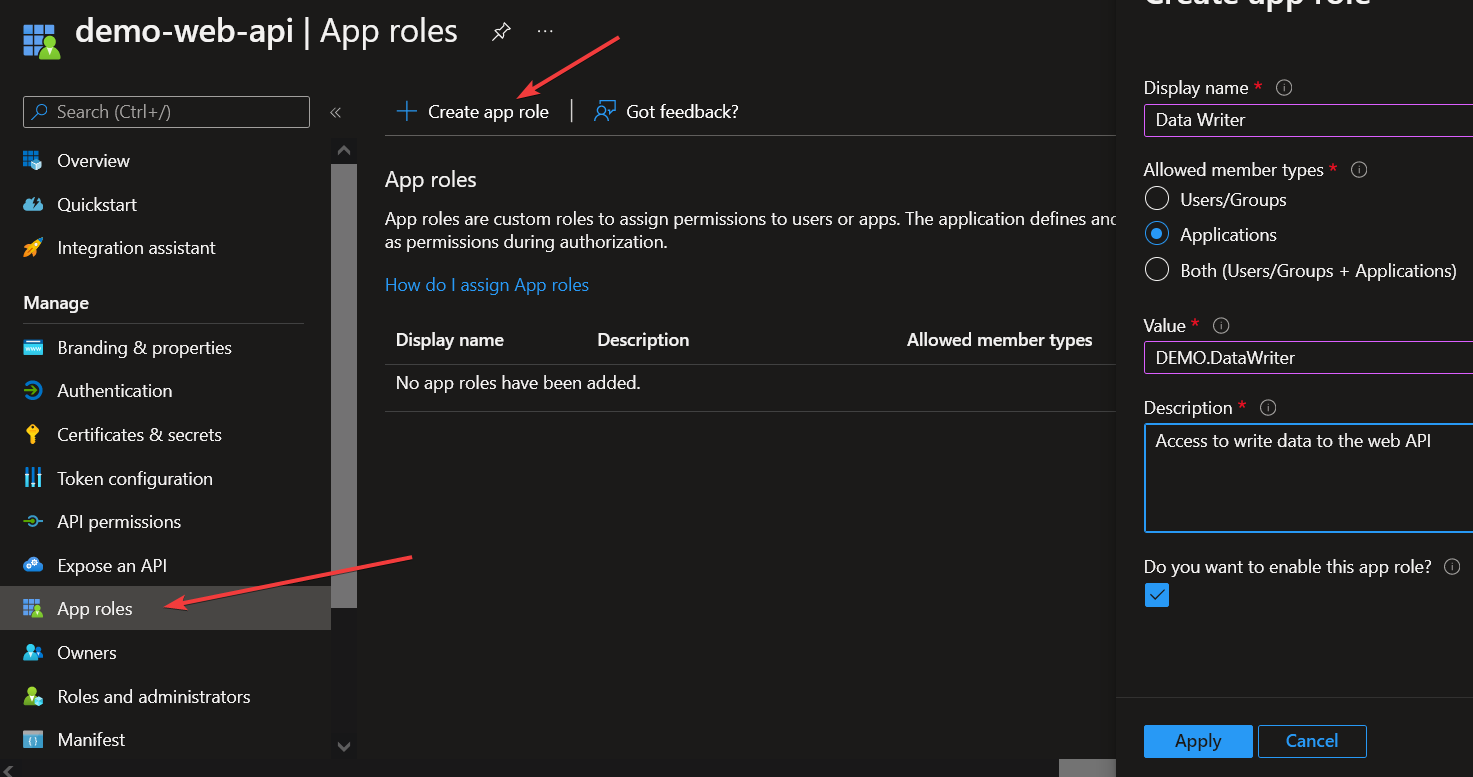The image size is (1473, 777).
Task: Select the Users/Groups radio button
Action: tap(1157, 199)
